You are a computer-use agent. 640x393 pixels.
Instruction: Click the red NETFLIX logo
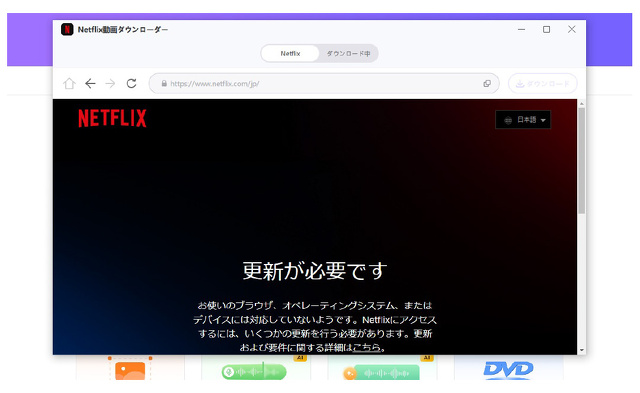click(112, 118)
